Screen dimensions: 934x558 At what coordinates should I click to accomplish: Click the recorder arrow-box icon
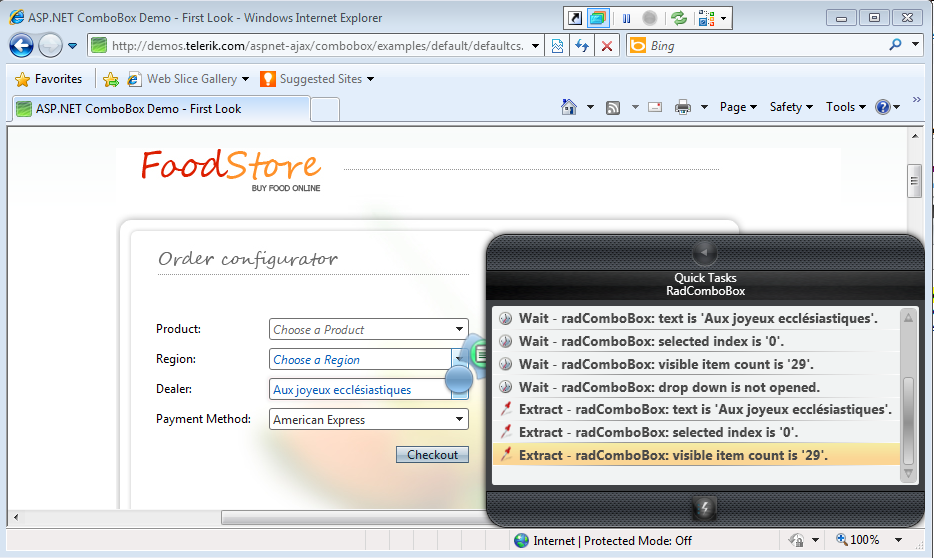[x=575, y=18]
